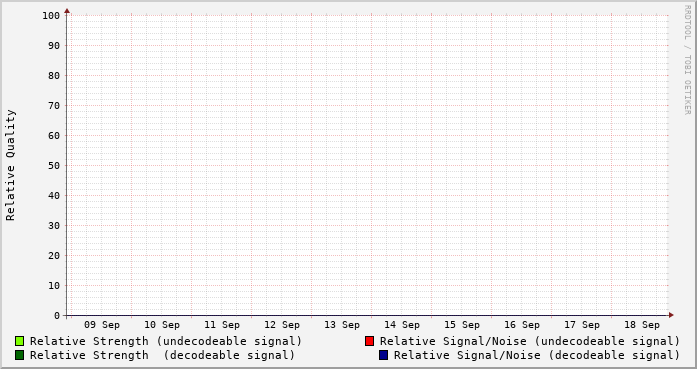Click the 14 Sep date label

click(402, 325)
